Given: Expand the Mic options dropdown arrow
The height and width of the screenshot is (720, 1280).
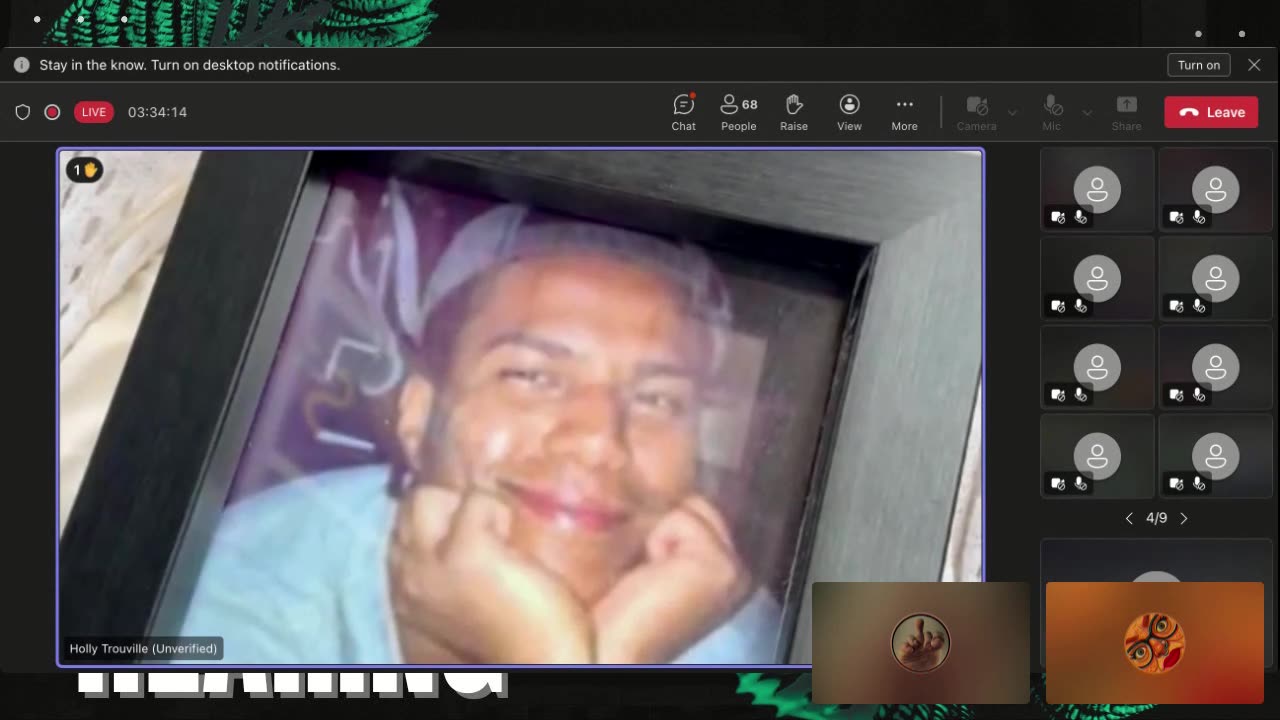Looking at the screenshot, I should coord(1087,112).
